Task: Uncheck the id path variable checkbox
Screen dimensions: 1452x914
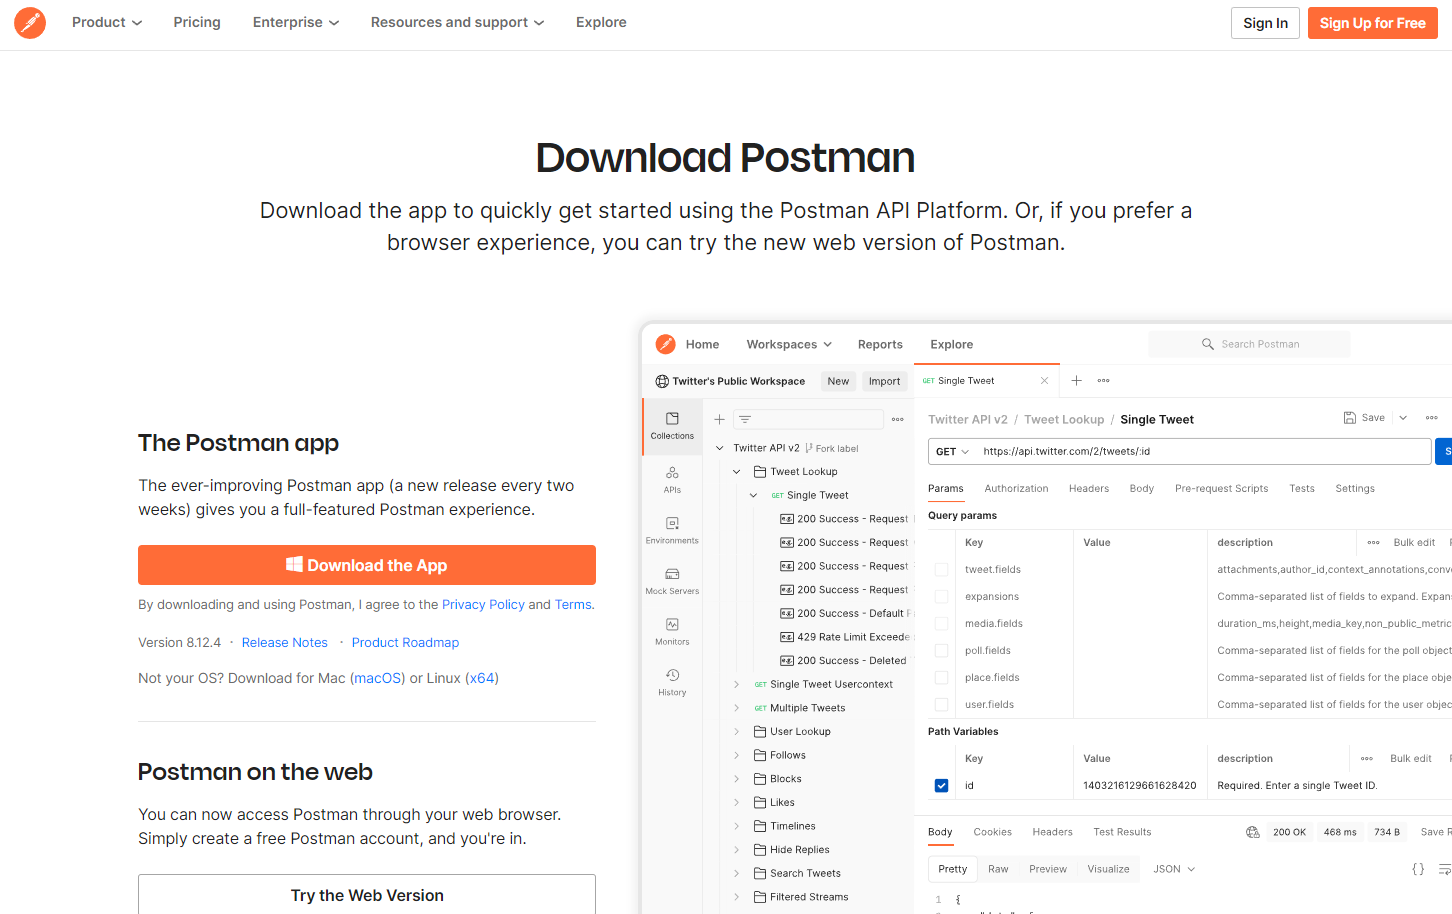Action: point(941,786)
